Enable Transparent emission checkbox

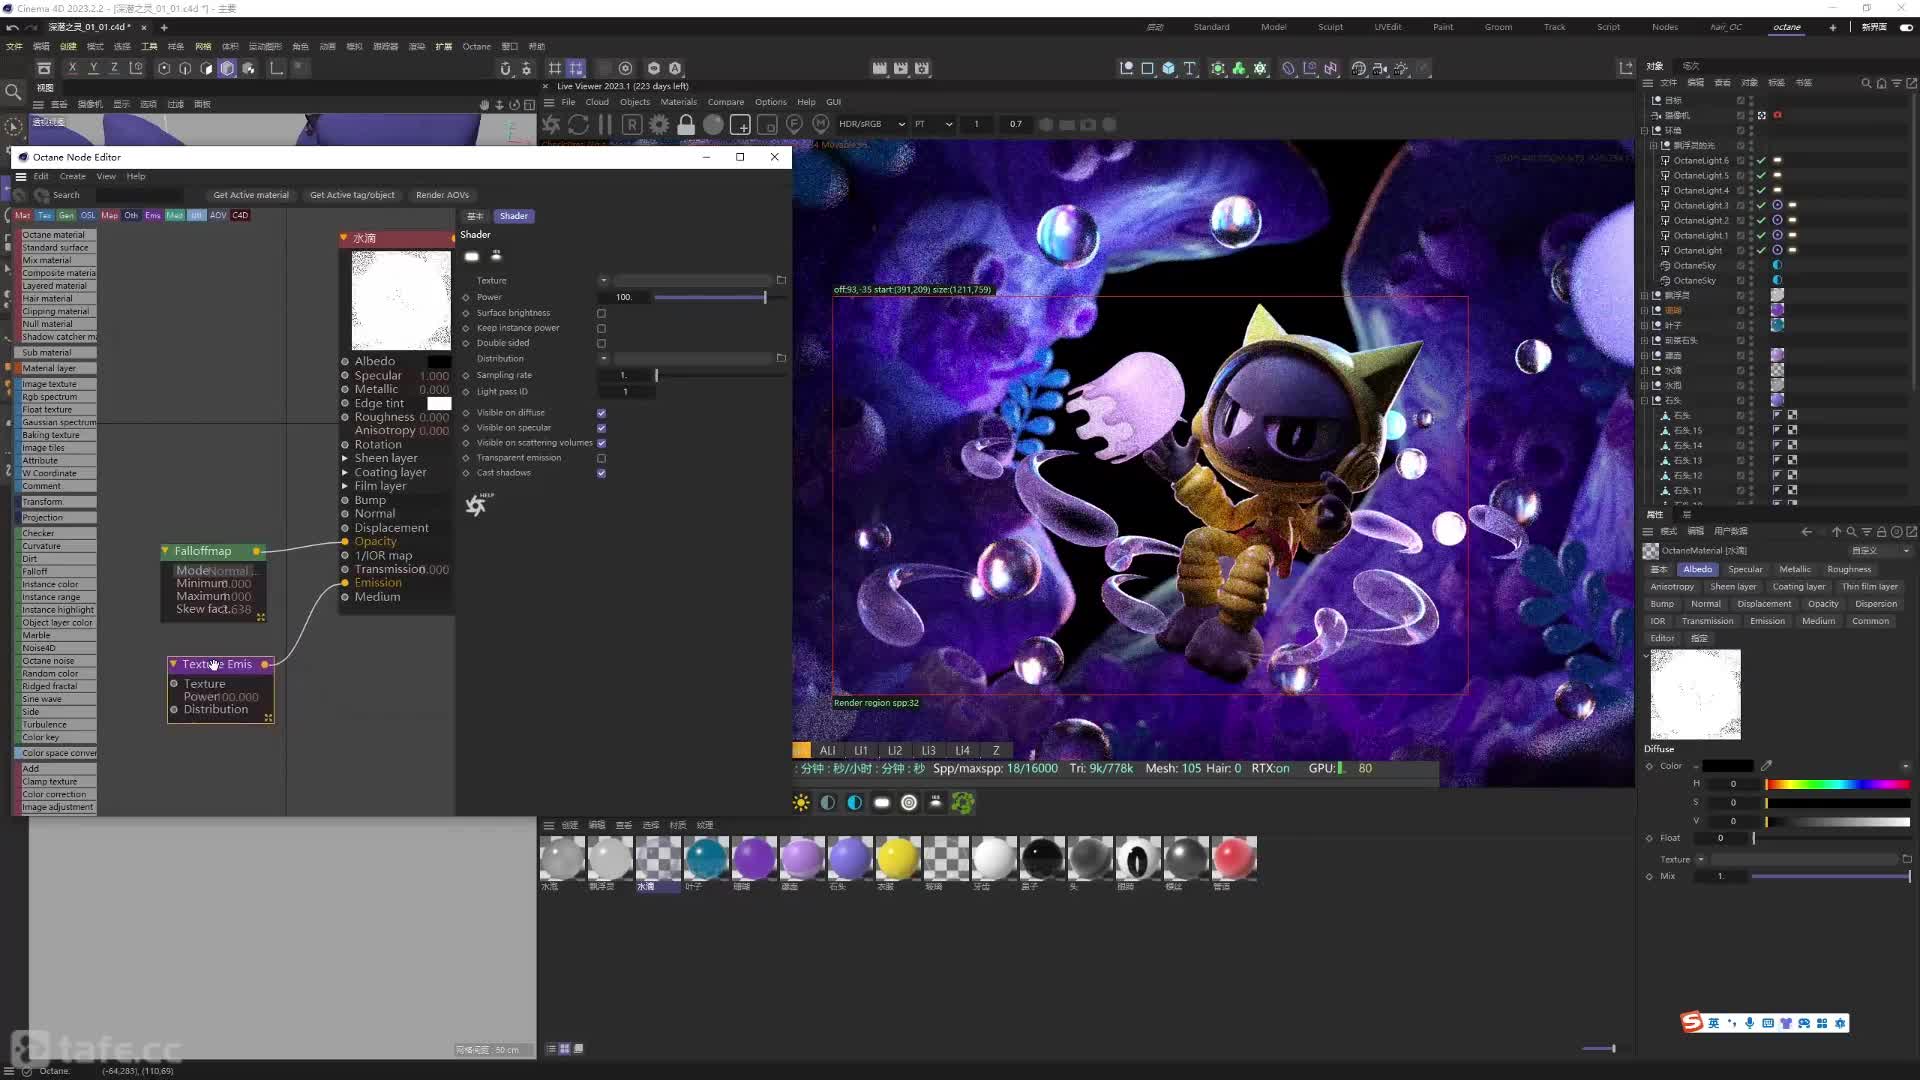(x=601, y=458)
